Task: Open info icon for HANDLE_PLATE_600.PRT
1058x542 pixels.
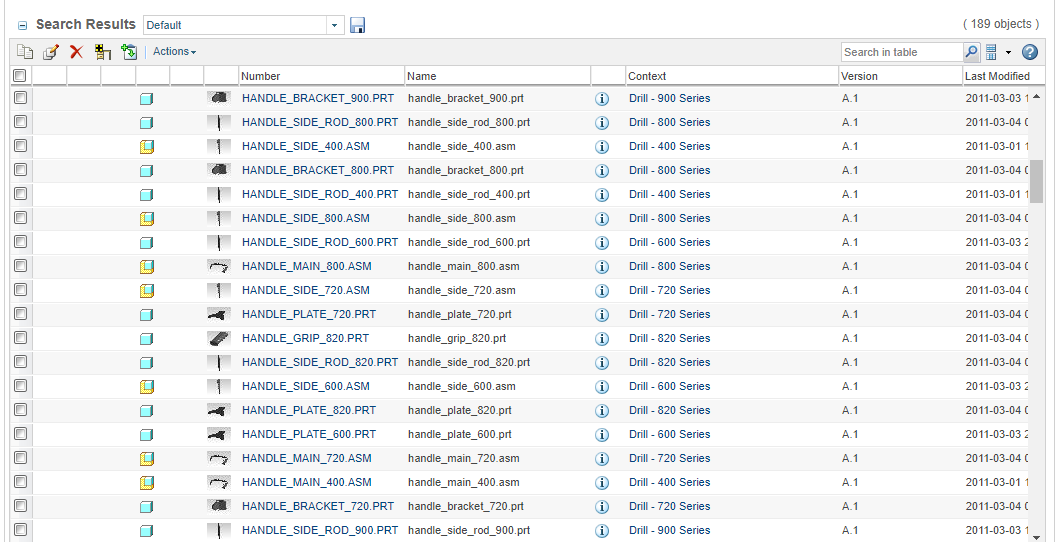Action: 602,435
